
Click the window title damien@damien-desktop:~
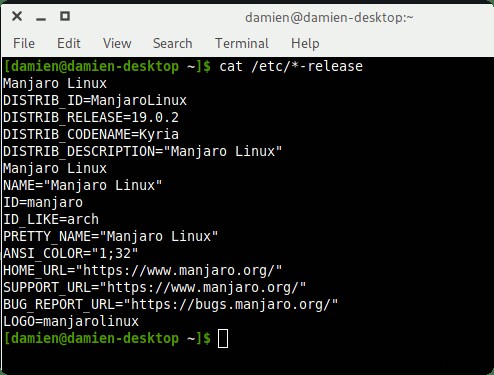(329, 17)
